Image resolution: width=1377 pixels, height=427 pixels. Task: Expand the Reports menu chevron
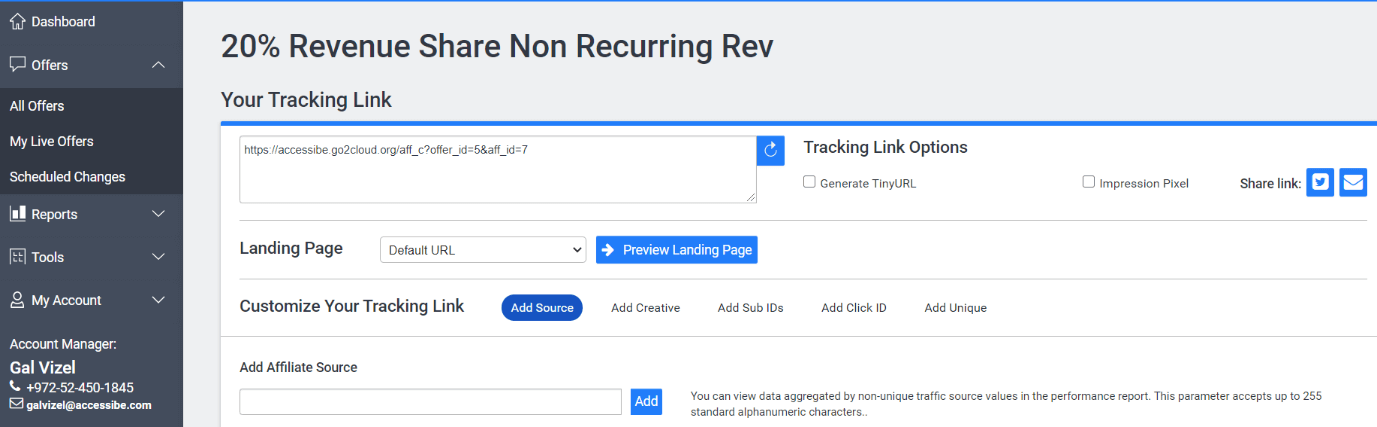coord(158,214)
